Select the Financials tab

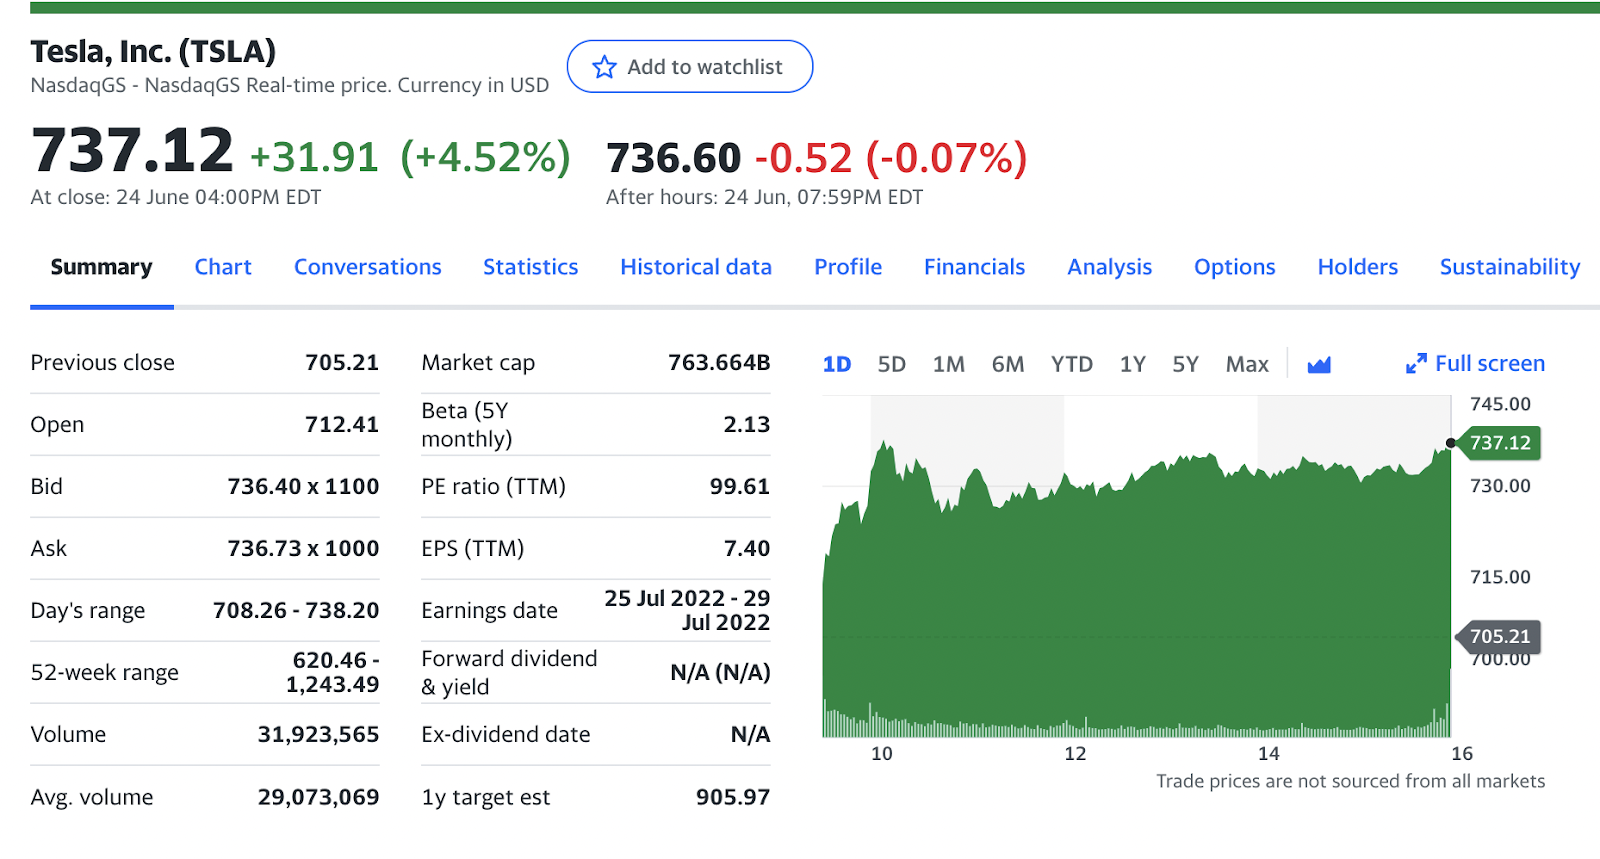[x=975, y=267]
